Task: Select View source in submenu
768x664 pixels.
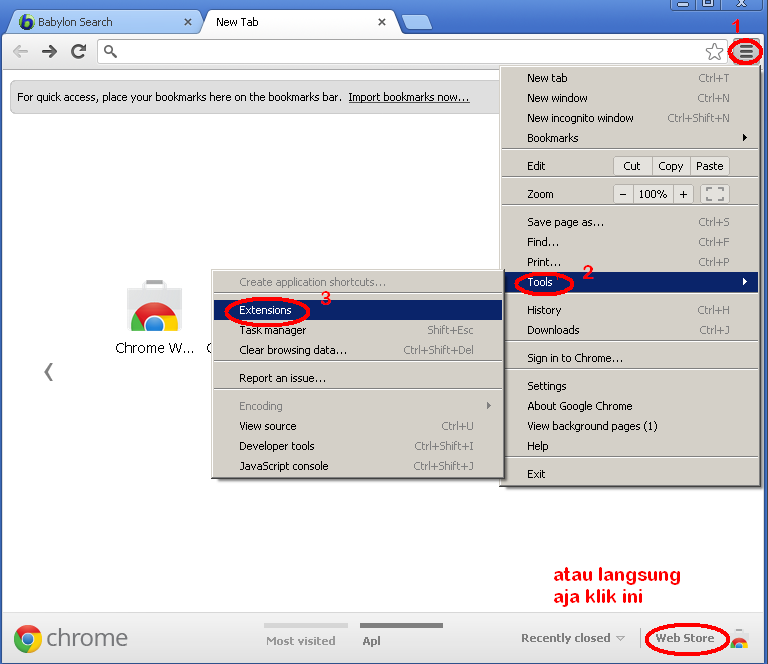Action: click(358, 426)
